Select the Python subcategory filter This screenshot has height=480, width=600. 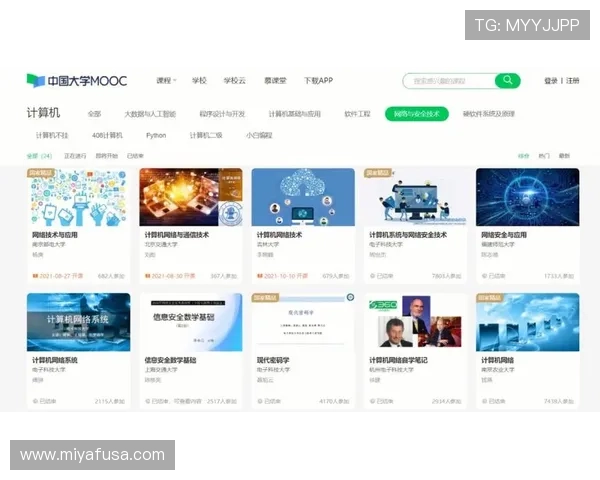156,135
